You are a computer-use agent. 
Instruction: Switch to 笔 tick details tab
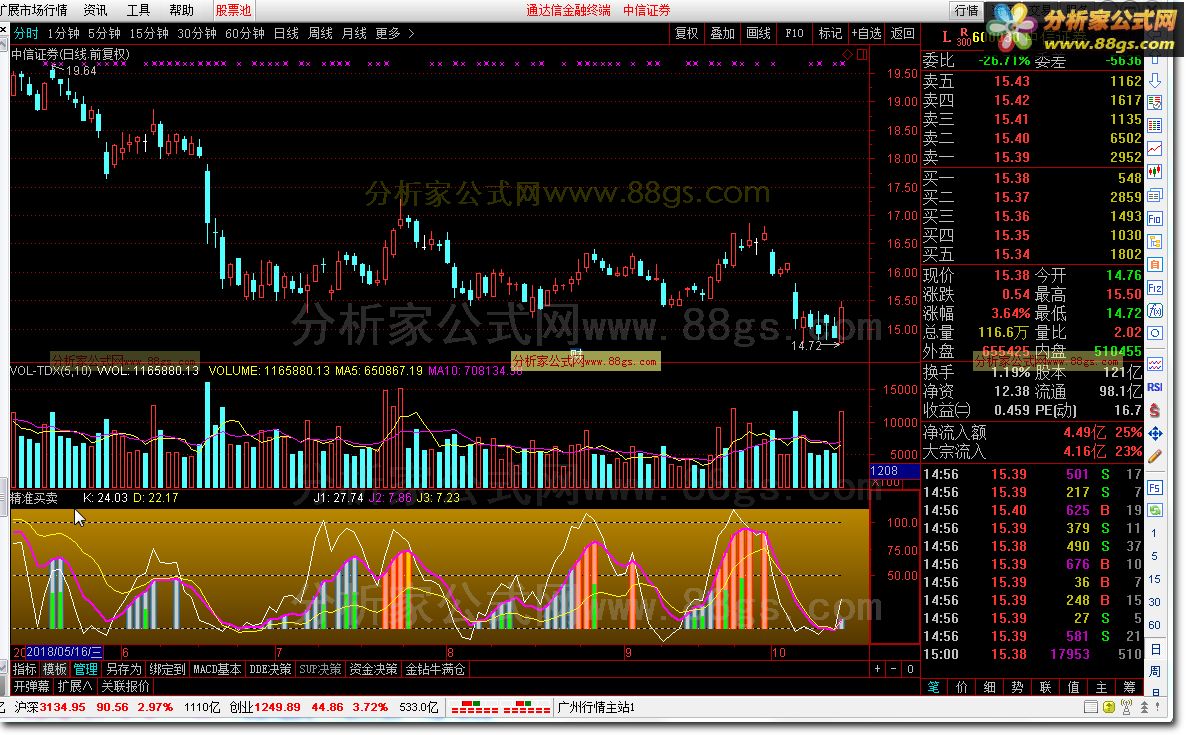click(933, 687)
